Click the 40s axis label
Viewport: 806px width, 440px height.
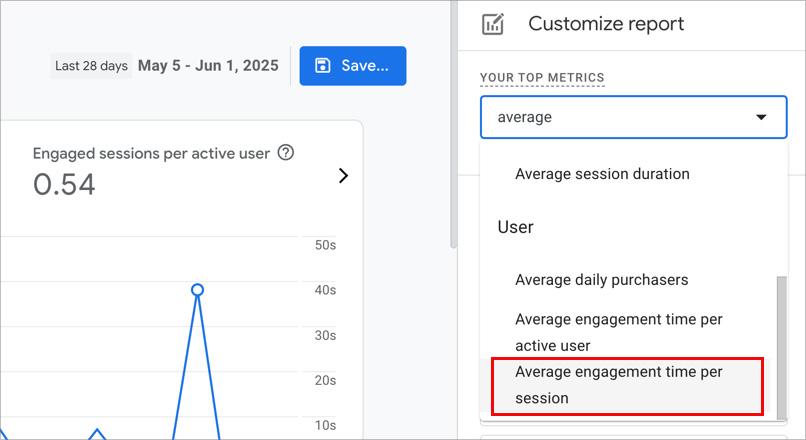(x=325, y=290)
